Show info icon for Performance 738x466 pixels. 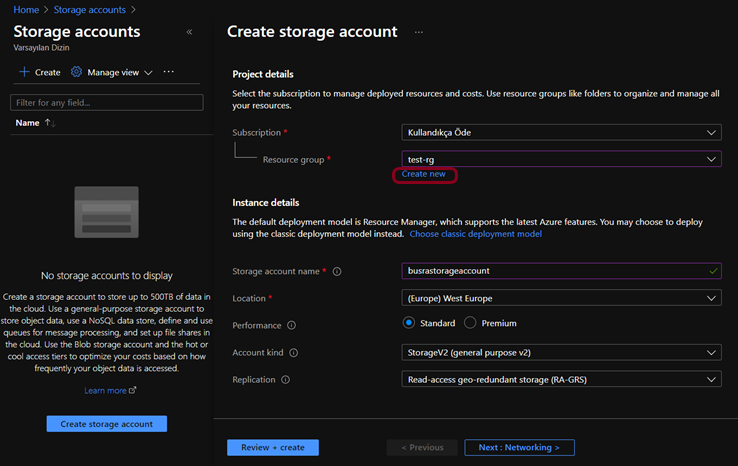tap(291, 325)
